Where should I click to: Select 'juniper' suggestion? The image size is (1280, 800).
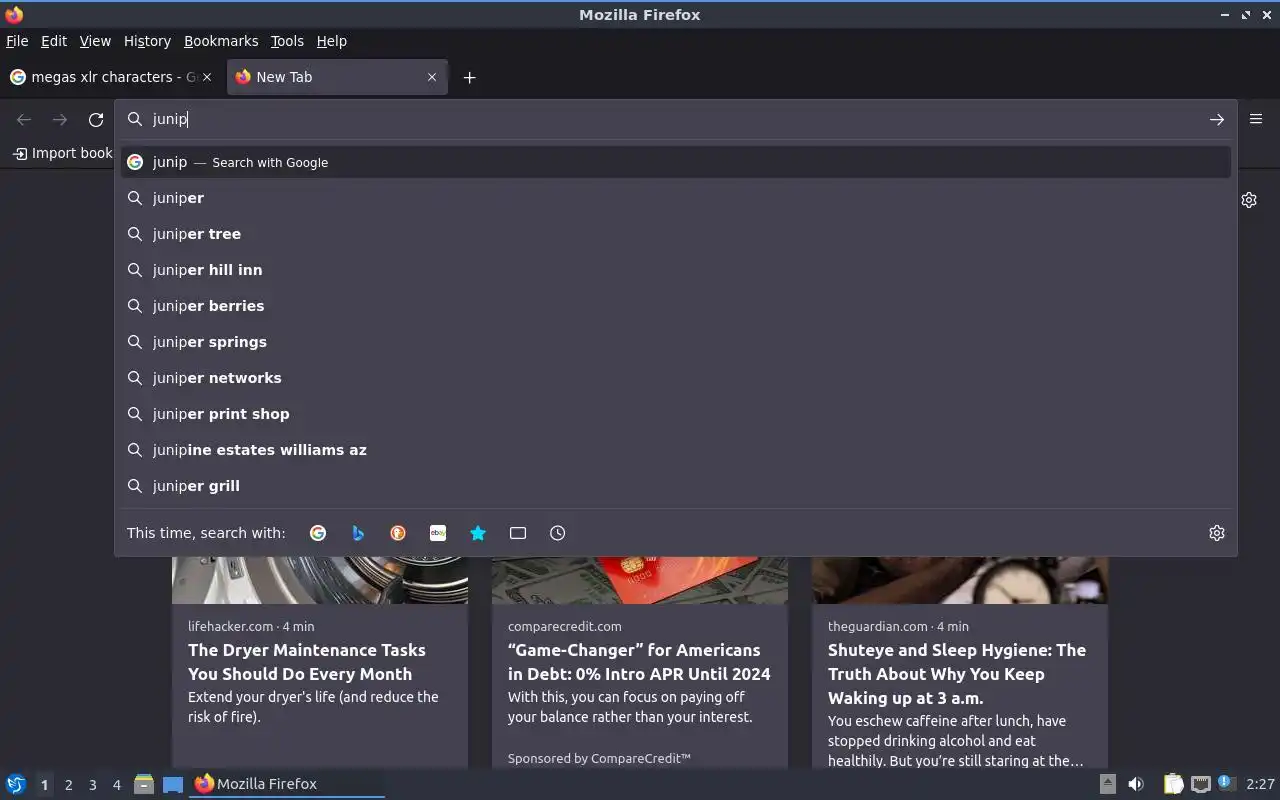(676, 198)
